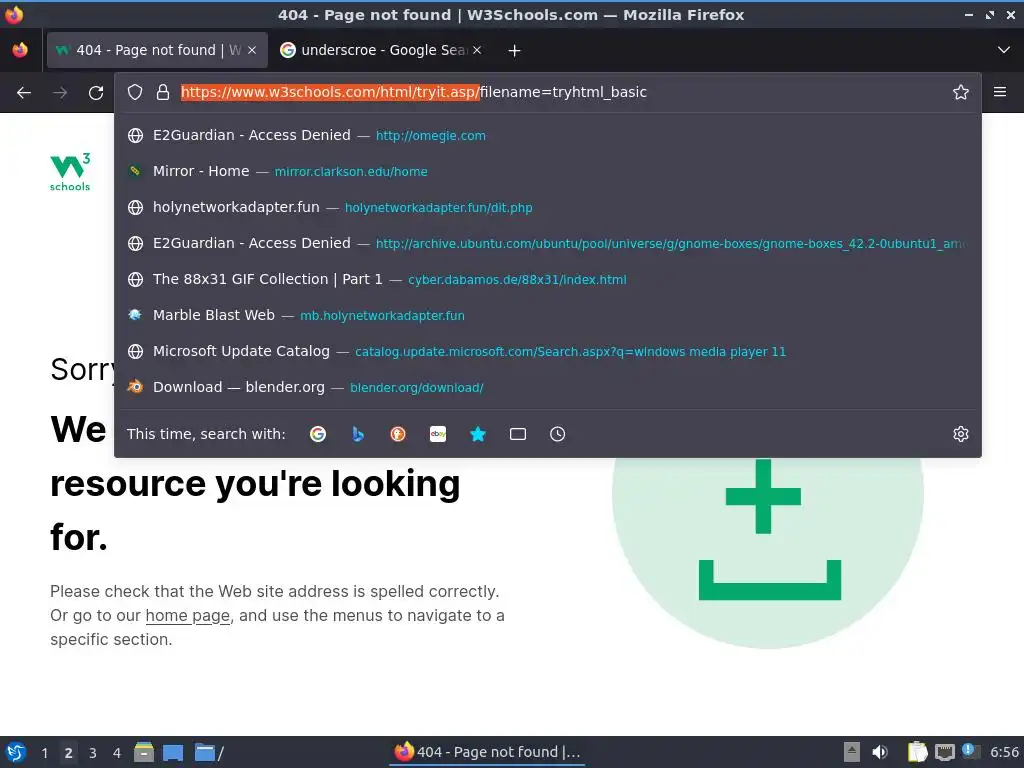Search open tabs using the tab icon
The width and height of the screenshot is (1024, 768).
[x=518, y=434]
